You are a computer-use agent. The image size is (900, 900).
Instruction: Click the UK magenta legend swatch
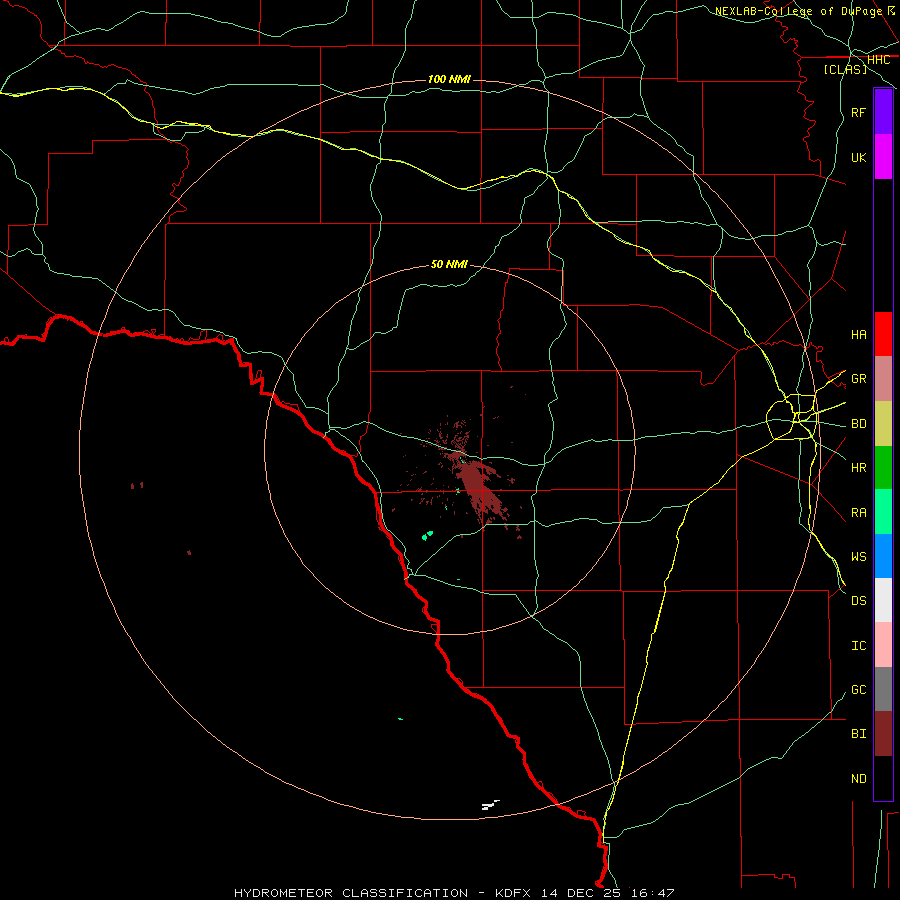[x=883, y=157]
